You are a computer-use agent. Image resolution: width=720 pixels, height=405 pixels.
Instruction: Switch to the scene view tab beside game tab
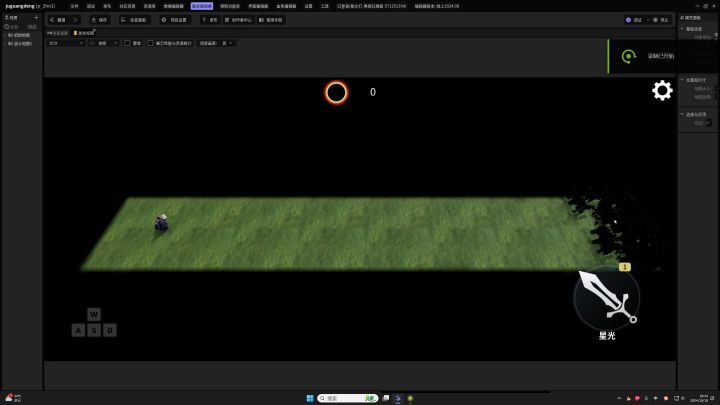[58, 33]
